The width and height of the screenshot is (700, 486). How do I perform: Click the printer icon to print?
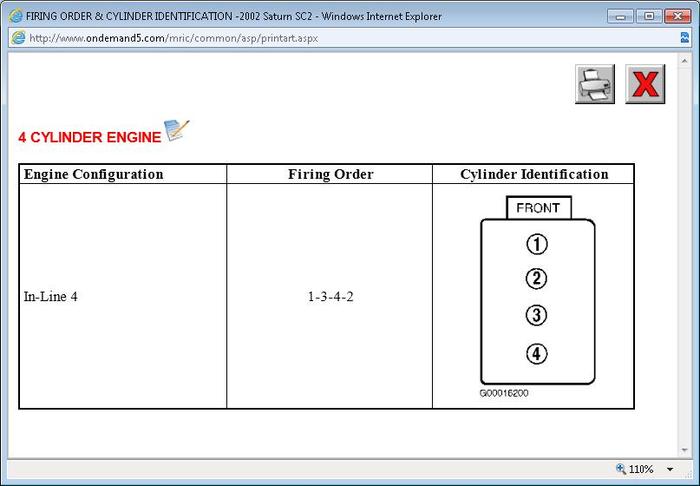[x=595, y=84]
